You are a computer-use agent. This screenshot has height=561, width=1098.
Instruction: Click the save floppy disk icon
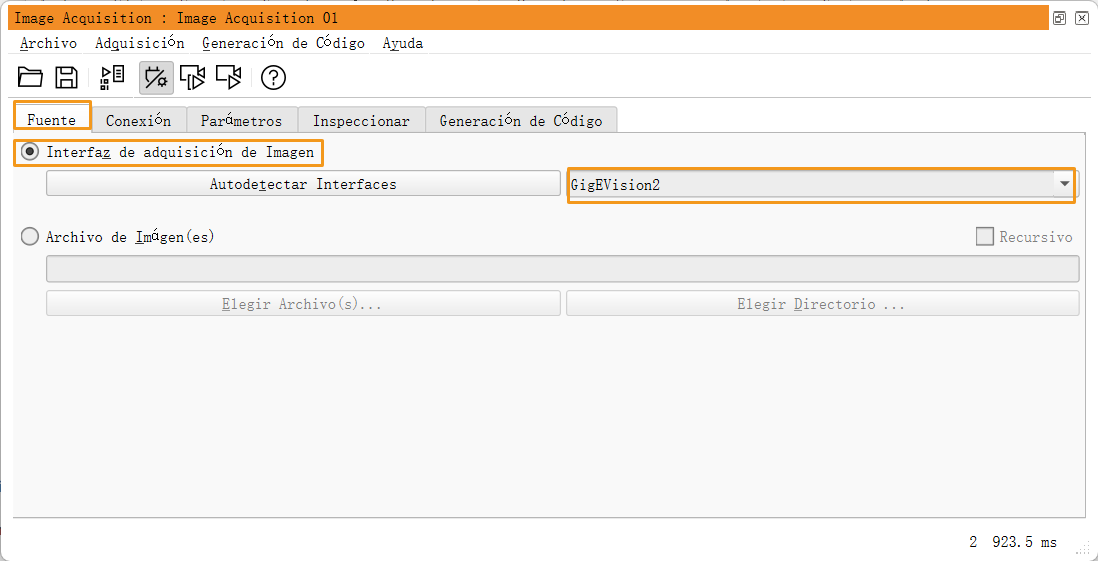click(66, 77)
